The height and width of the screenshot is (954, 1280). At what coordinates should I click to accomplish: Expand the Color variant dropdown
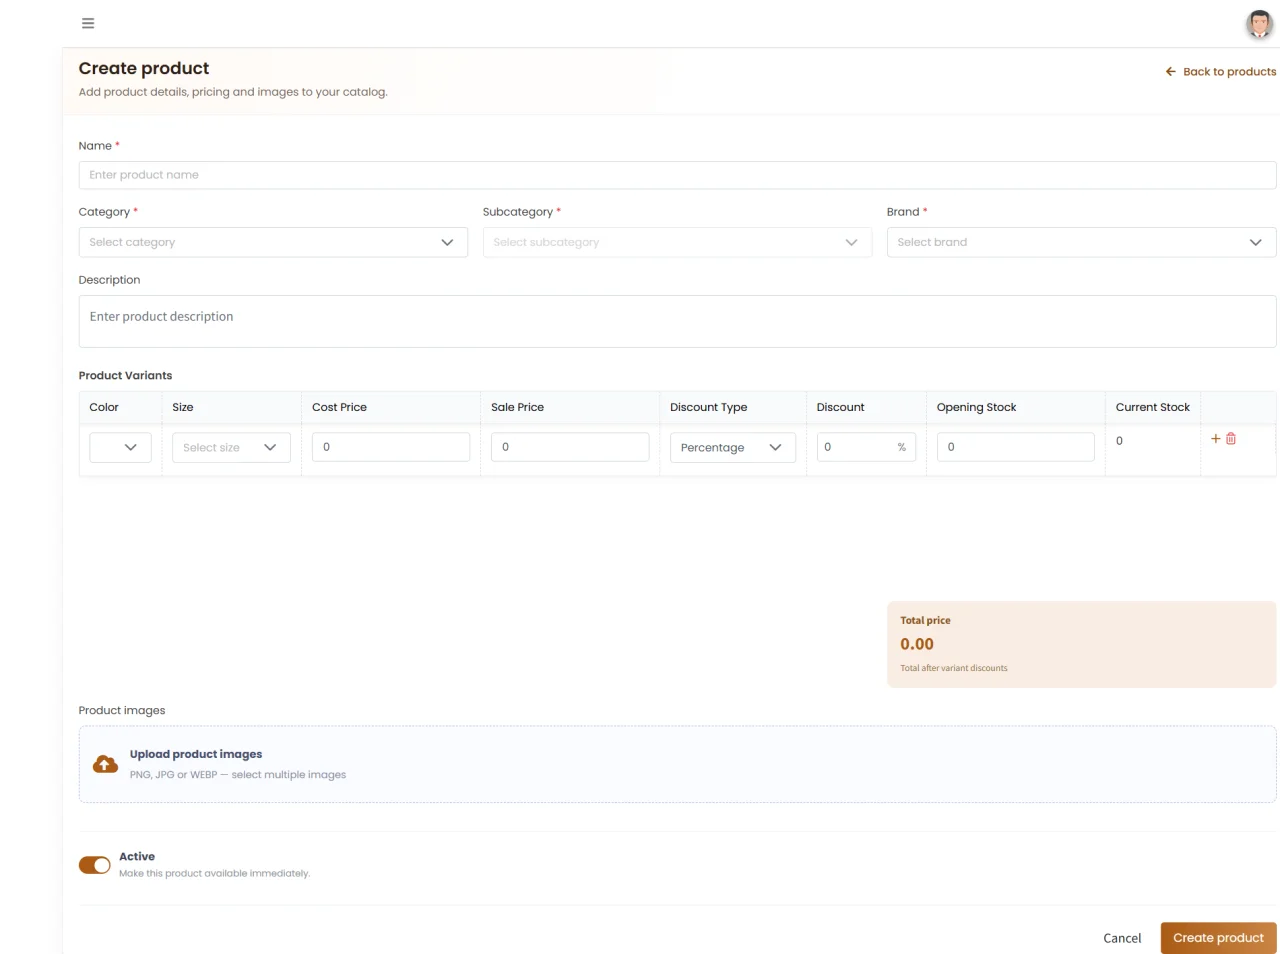coord(120,447)
